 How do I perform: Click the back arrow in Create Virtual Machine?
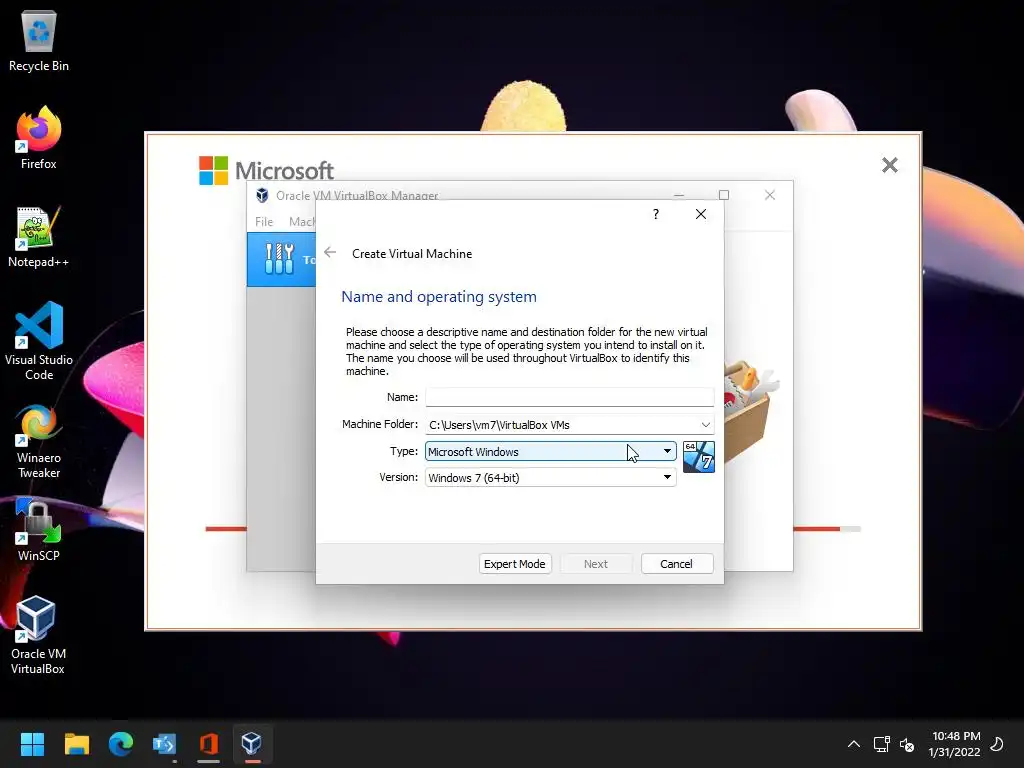330,253
